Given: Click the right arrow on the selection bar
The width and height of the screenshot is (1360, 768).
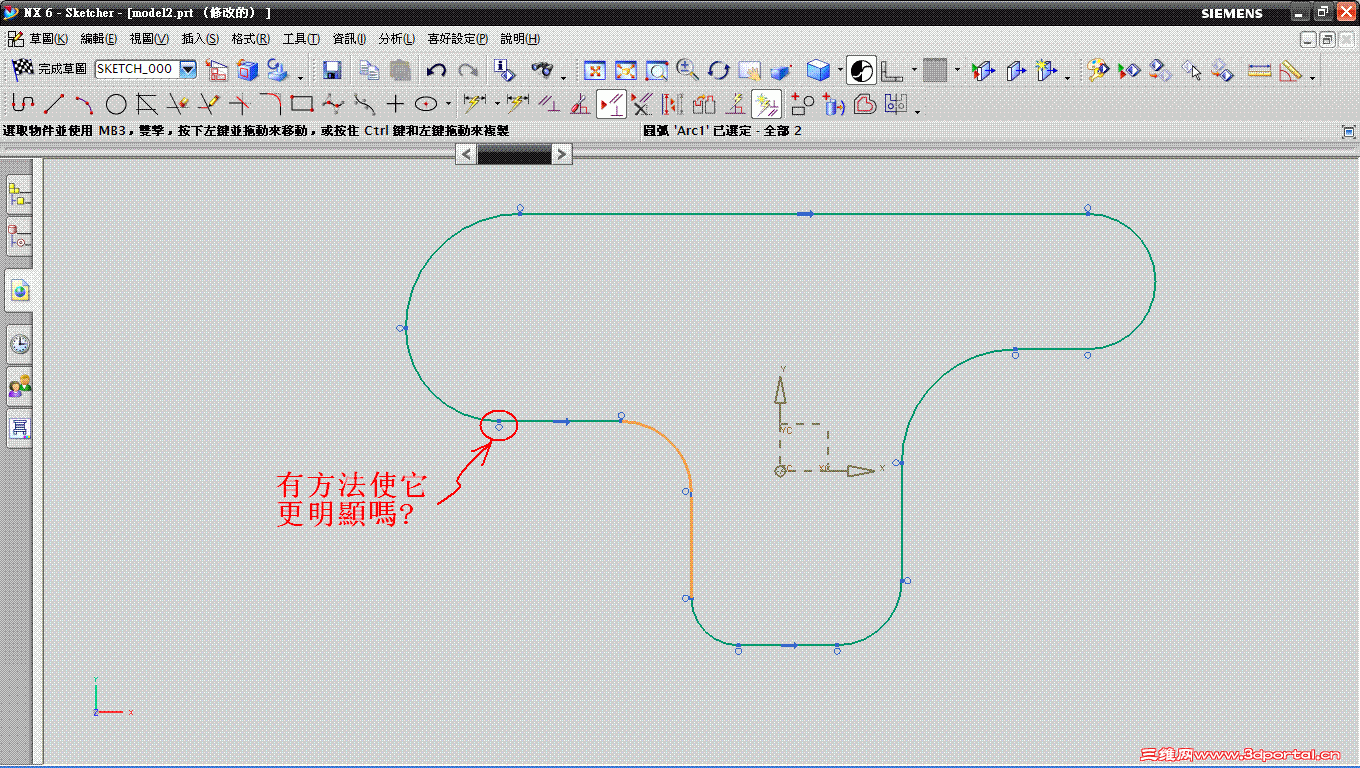Looking at the screenshot, I should (562, 154).
